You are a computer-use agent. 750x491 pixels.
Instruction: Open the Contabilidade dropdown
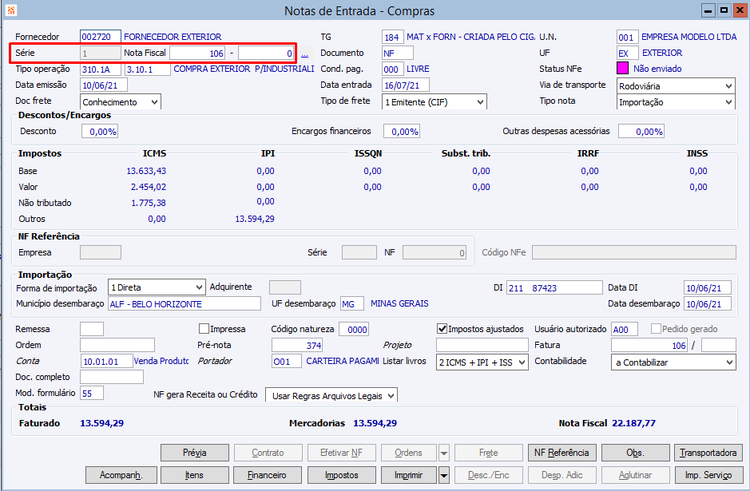pos(729,362)
